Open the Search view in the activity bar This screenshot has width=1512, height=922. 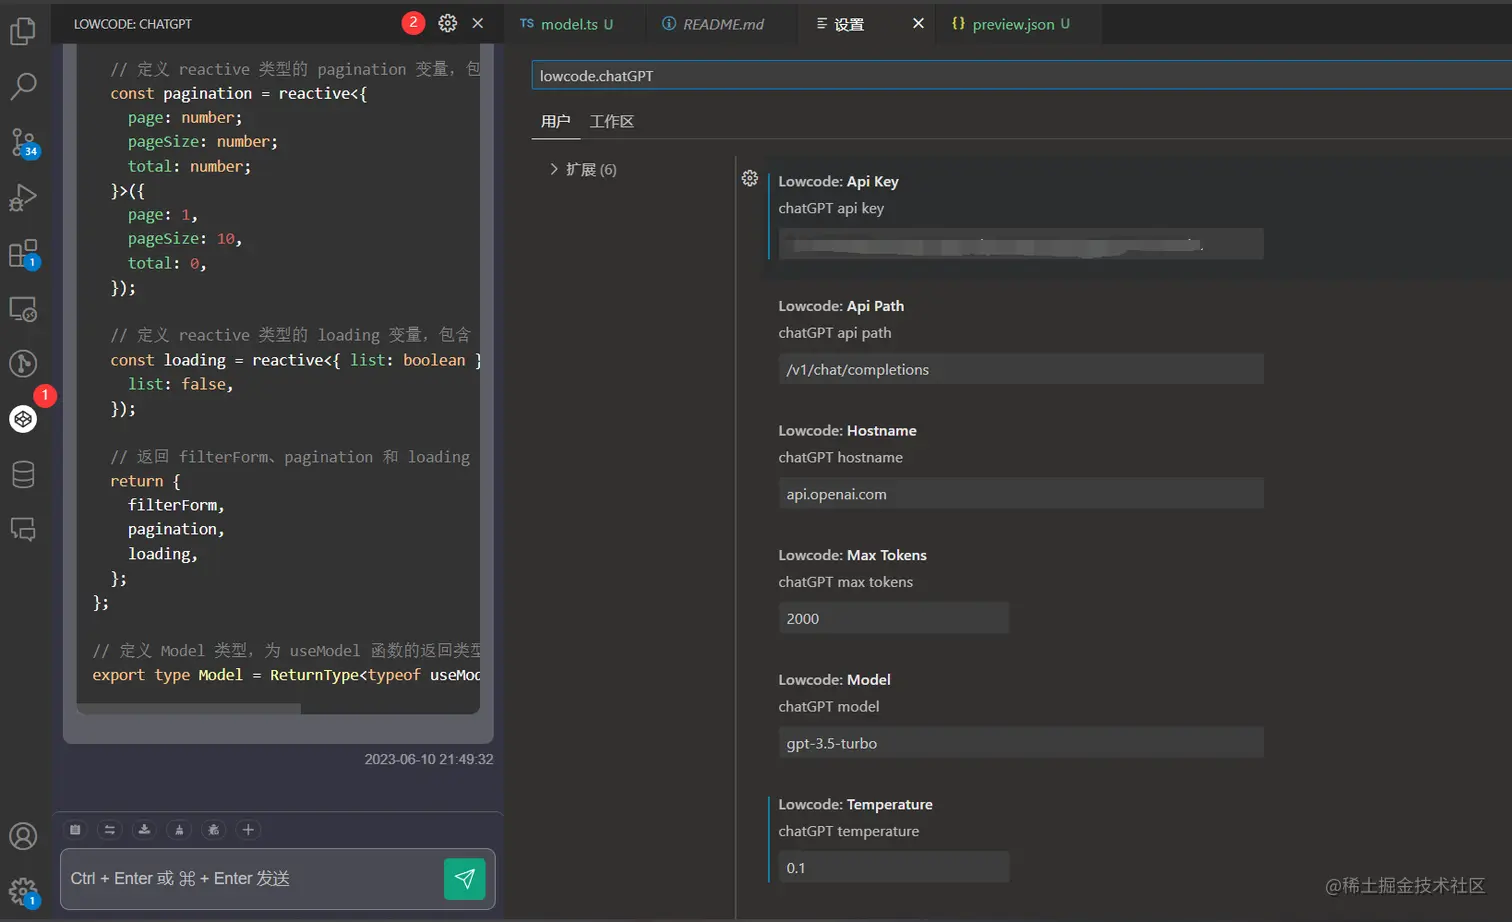23,86
